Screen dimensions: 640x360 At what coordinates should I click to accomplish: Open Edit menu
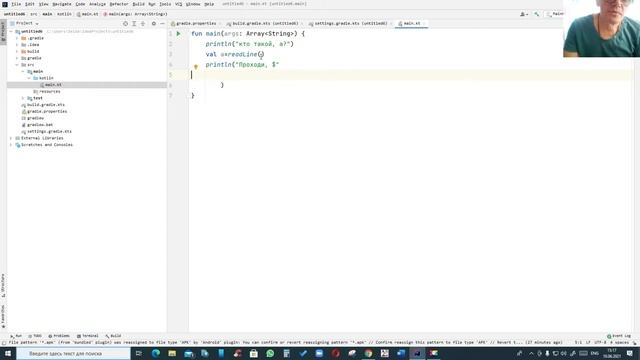click(x=30, y=4)
